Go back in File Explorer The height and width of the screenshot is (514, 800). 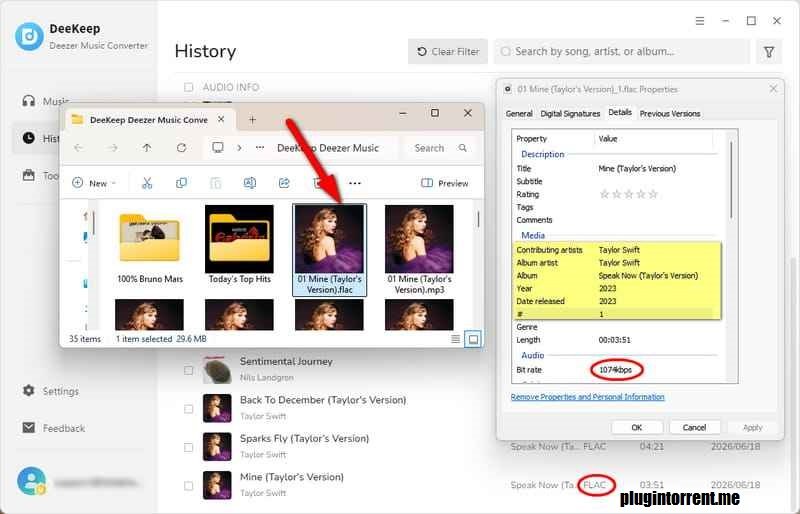tap(79, 148)
